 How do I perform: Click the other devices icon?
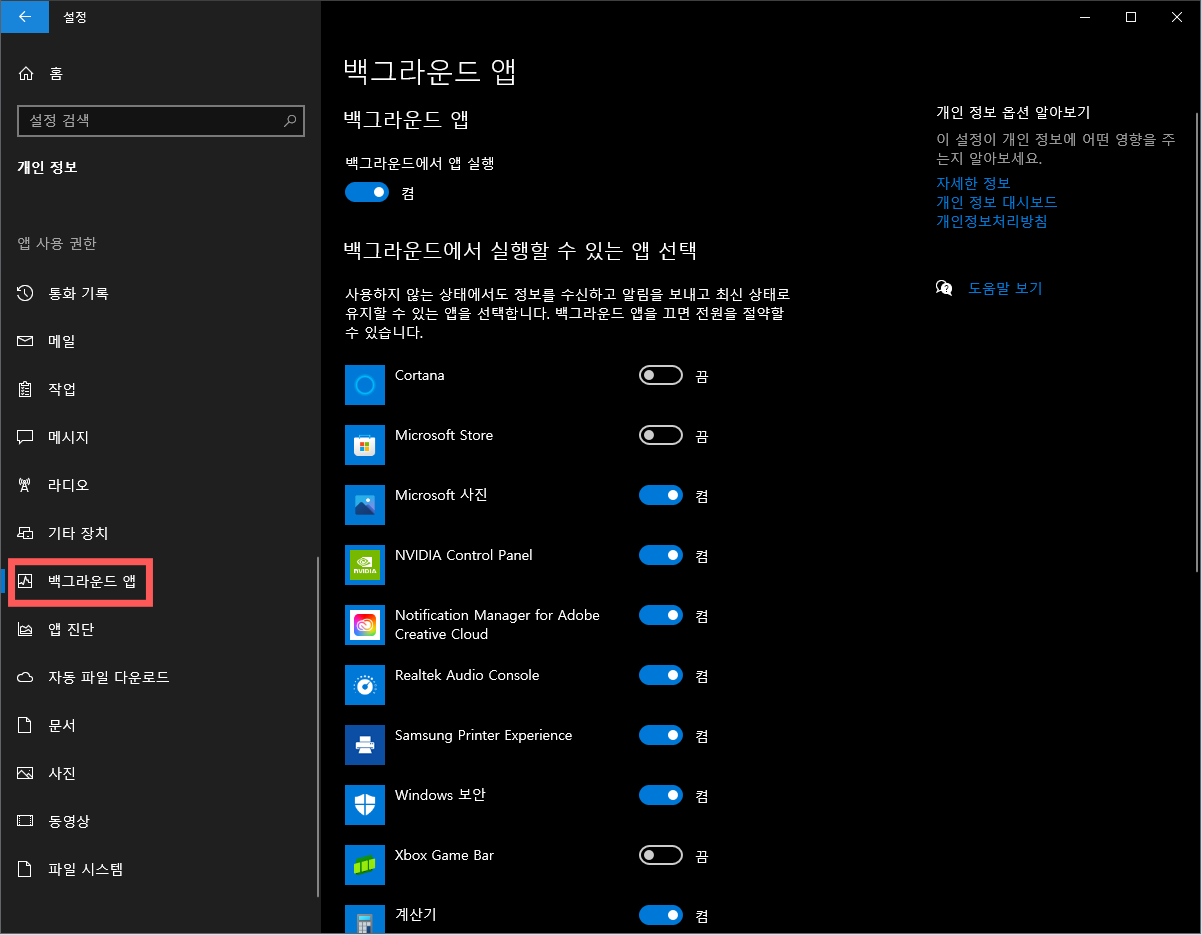coord(26,533)
